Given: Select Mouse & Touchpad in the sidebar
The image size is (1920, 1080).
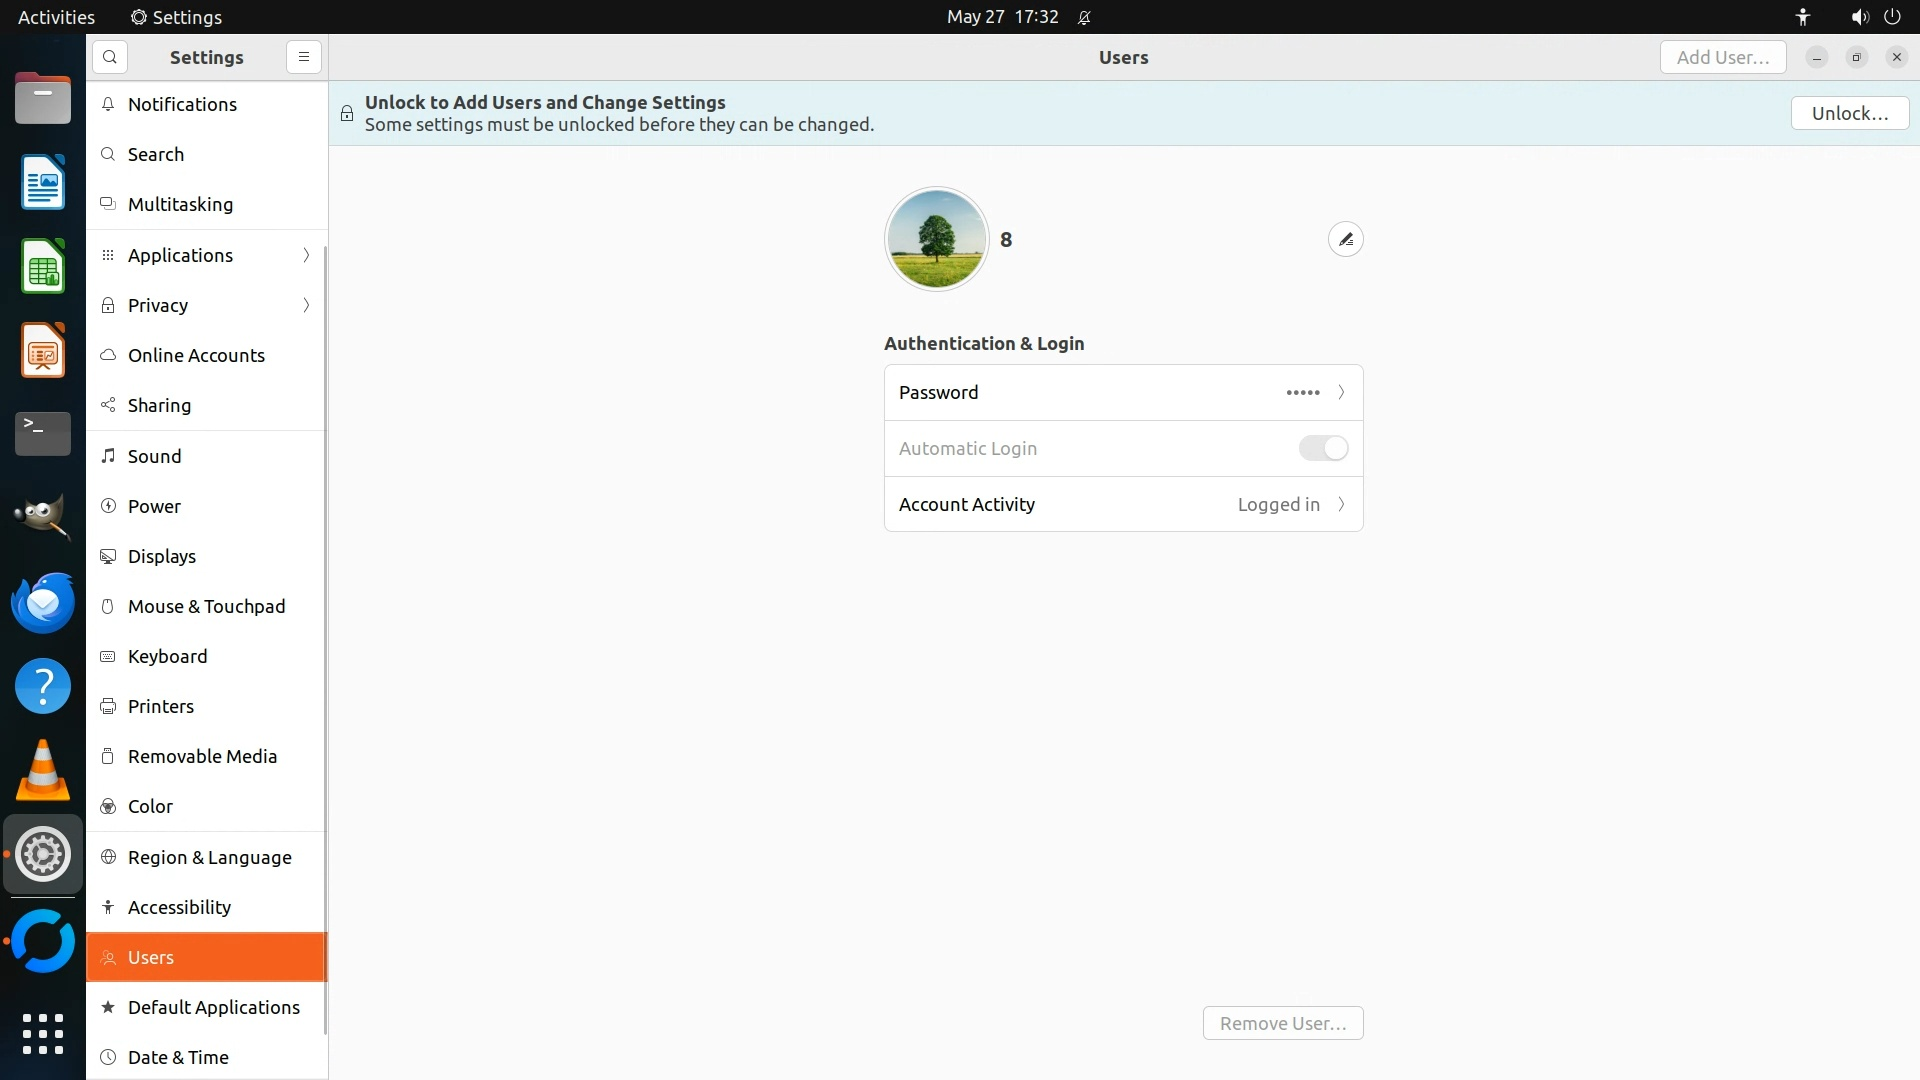Looking at the screenshot, I should [x=206, y=606].
